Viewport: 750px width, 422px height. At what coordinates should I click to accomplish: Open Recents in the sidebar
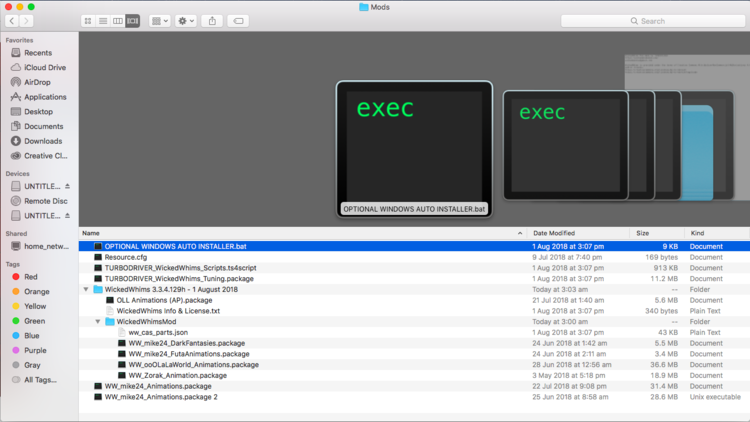(x=38, y=53)
